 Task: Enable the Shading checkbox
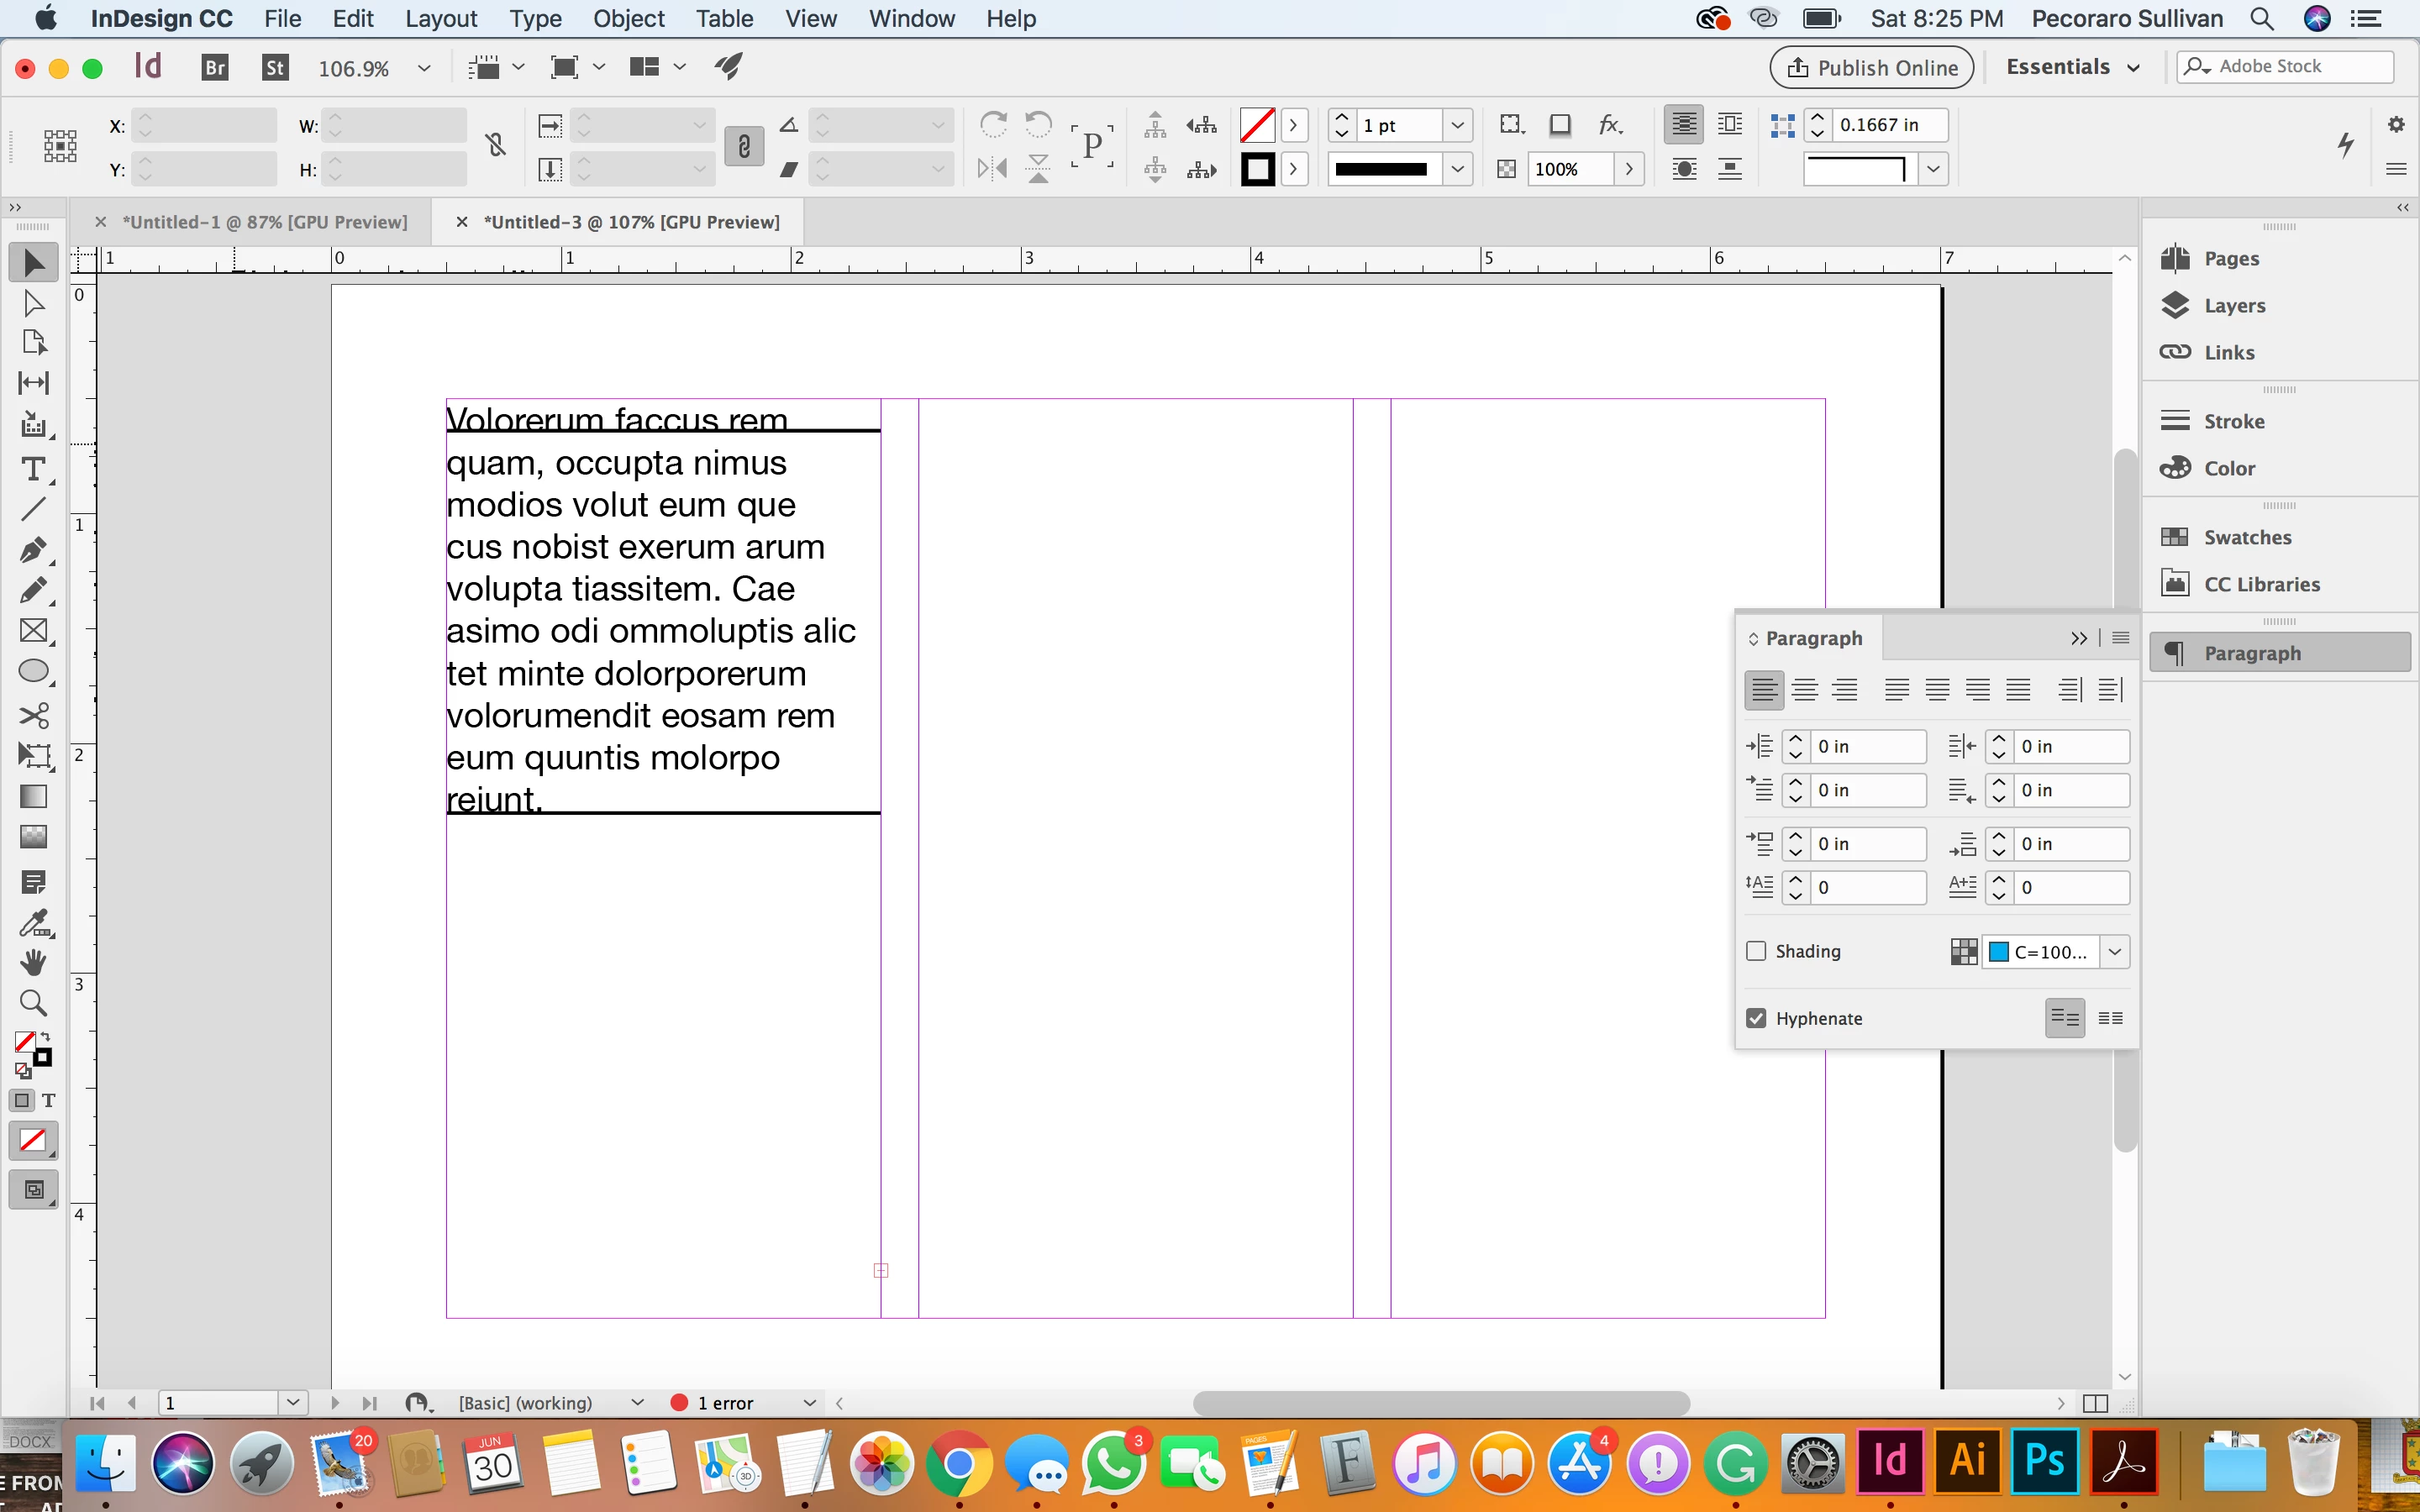1756,951
